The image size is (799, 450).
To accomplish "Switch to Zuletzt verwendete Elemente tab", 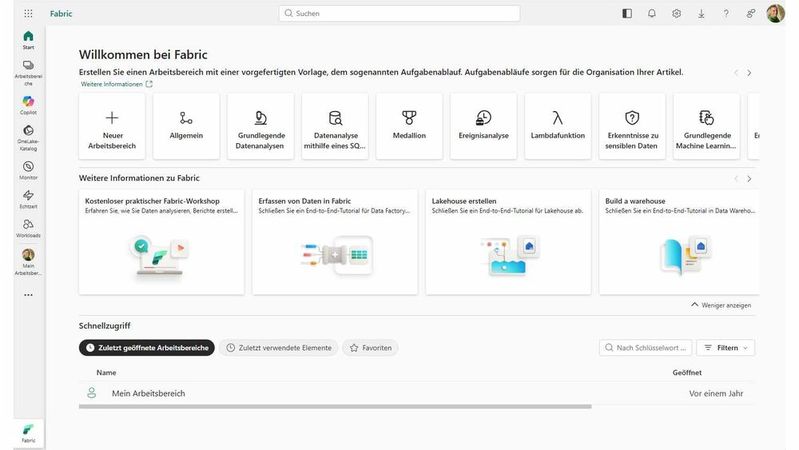I will (x=279, y=348).
